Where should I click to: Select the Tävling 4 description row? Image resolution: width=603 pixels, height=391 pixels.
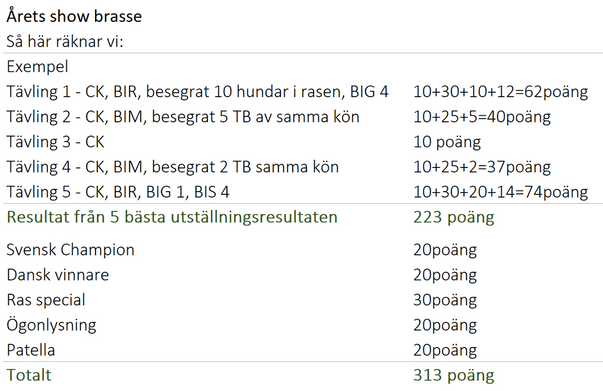click(173, 167)
